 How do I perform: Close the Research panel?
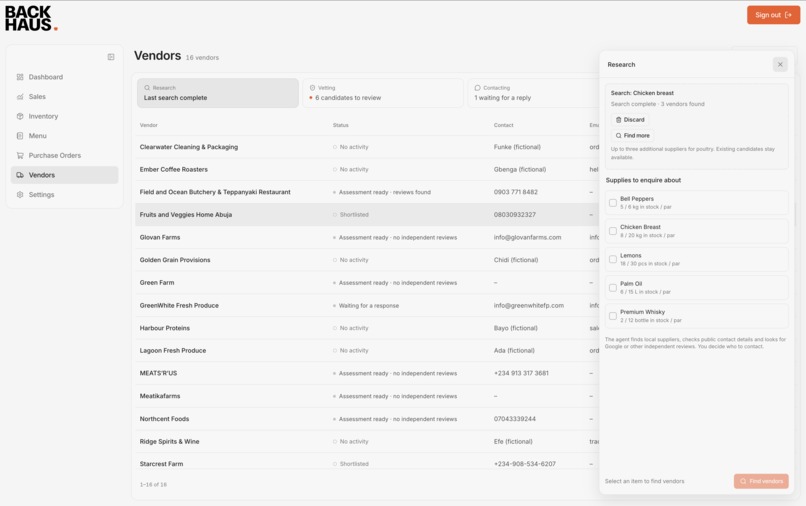click(x=780, y=64)
